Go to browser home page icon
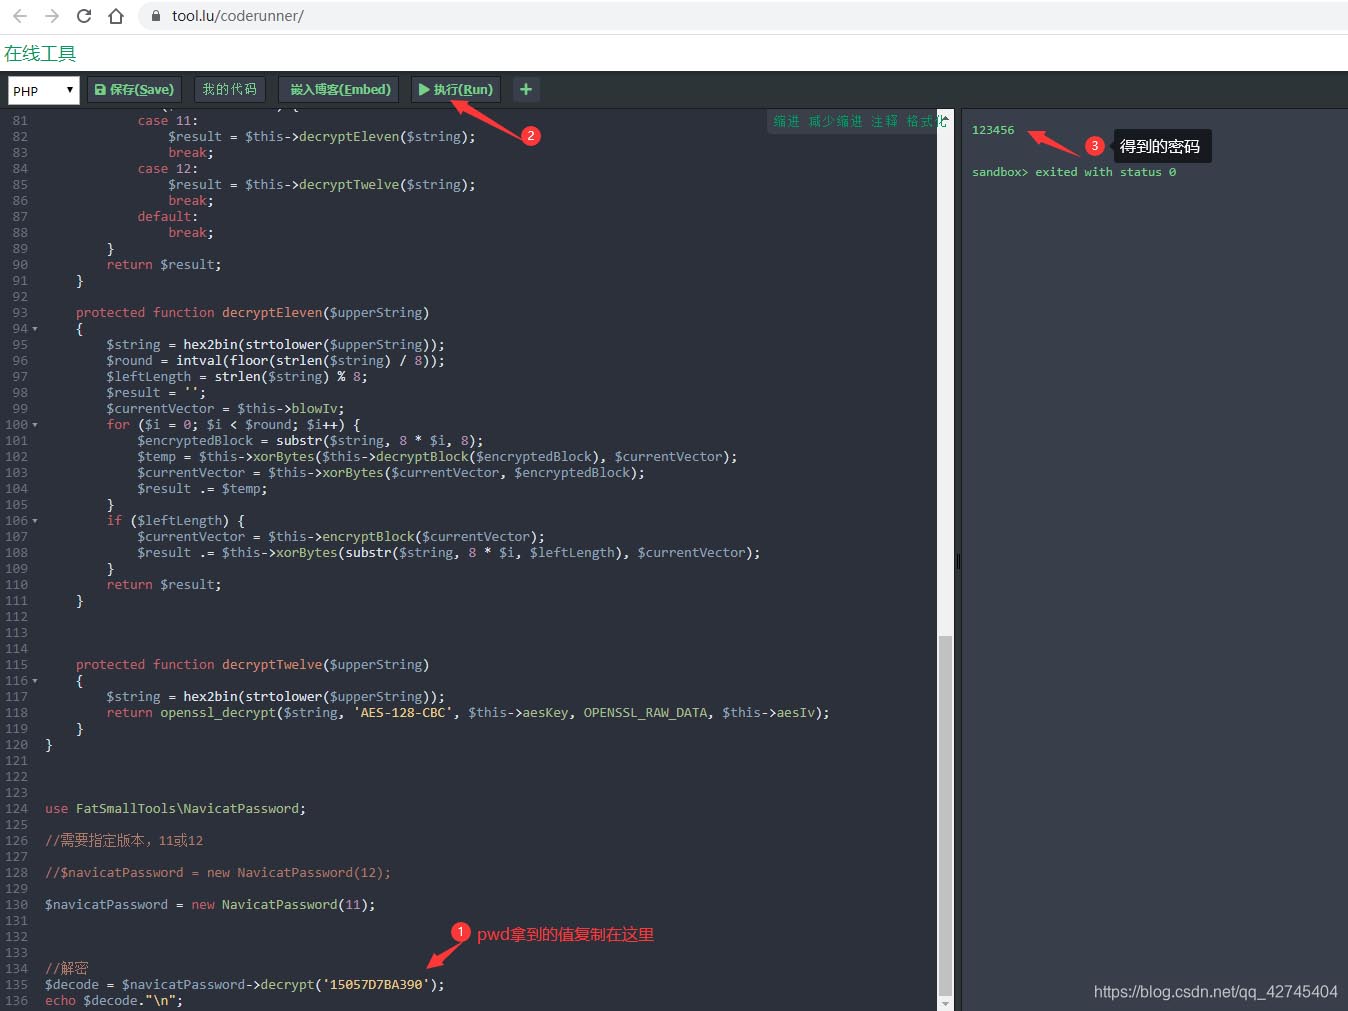Image resolution: width=1348 pixels, height=1011 pixels. (x=116, y=16)
